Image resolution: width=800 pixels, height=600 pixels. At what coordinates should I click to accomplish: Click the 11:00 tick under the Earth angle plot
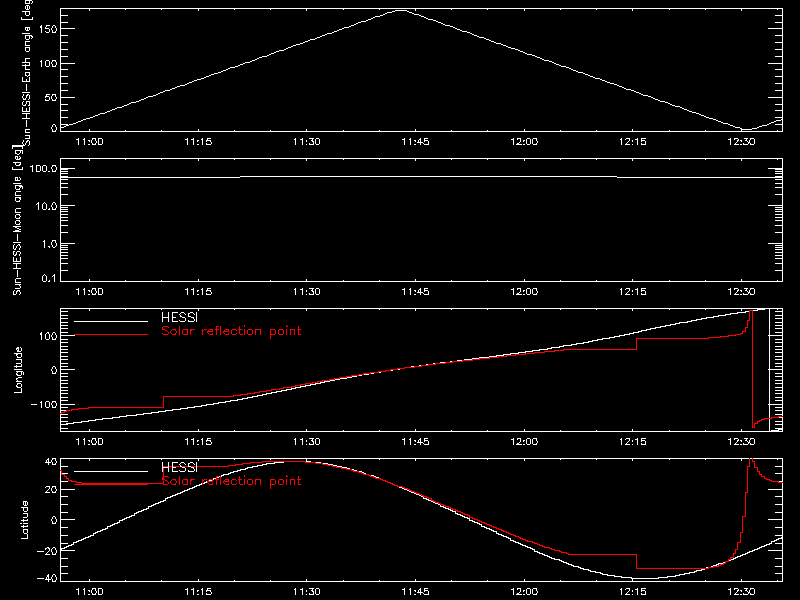tap(89, 142)
